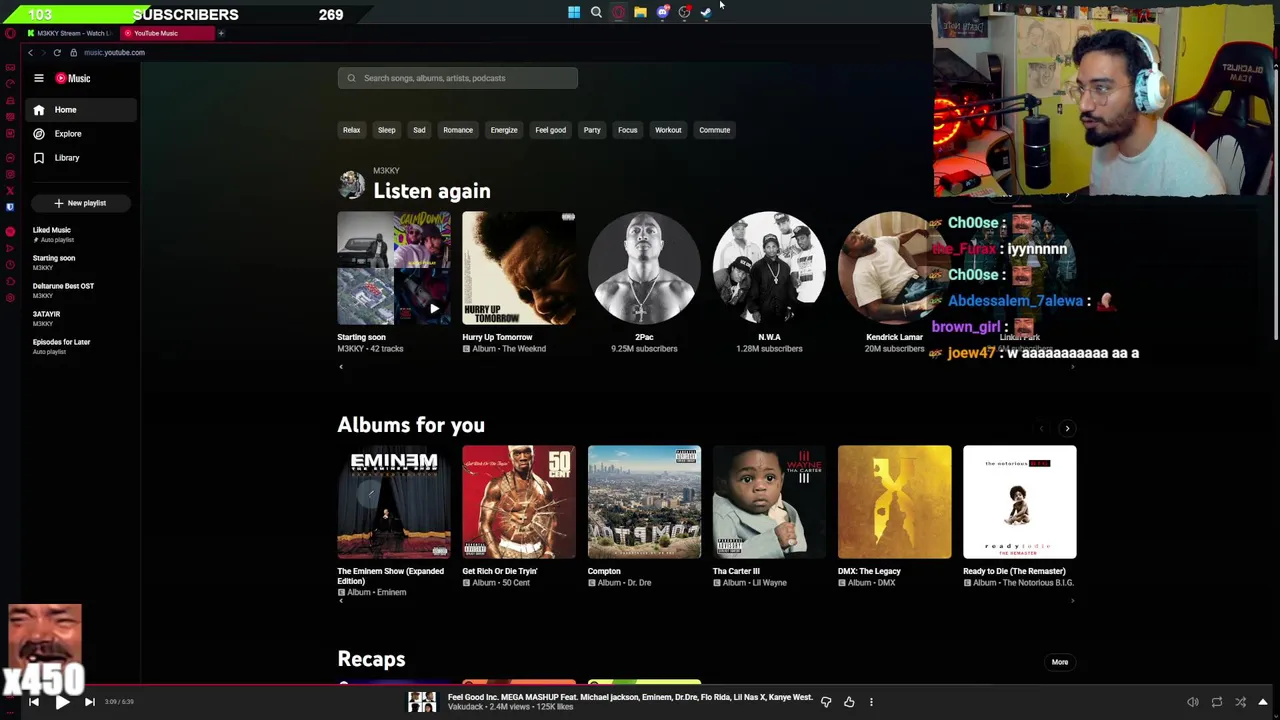The height and width of the screenshot is (720, 1280).
Task: Open the Compton album cover
Action: (644, 502)
